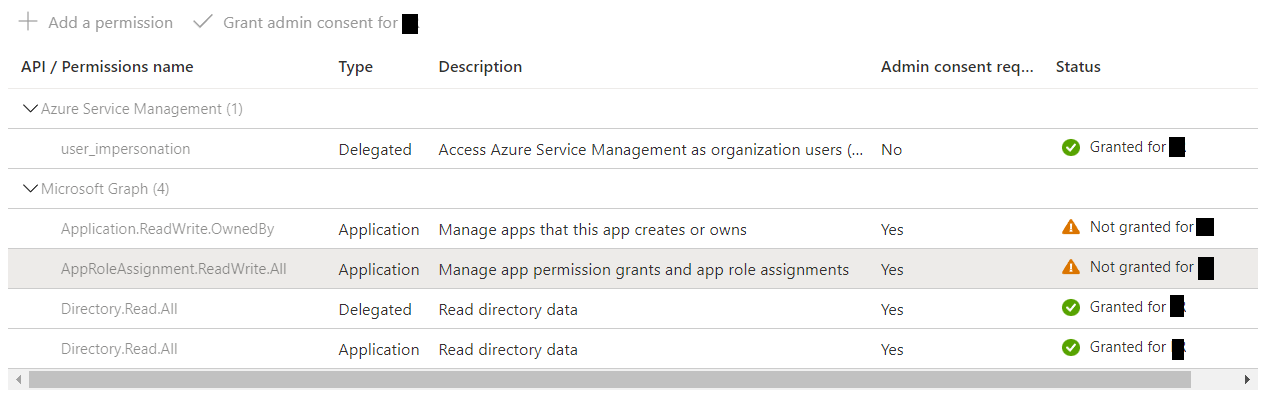The width and height of the screenshot is (1271, 403).
Task: Open the user_impersonation permission
Action: (125, 149)
